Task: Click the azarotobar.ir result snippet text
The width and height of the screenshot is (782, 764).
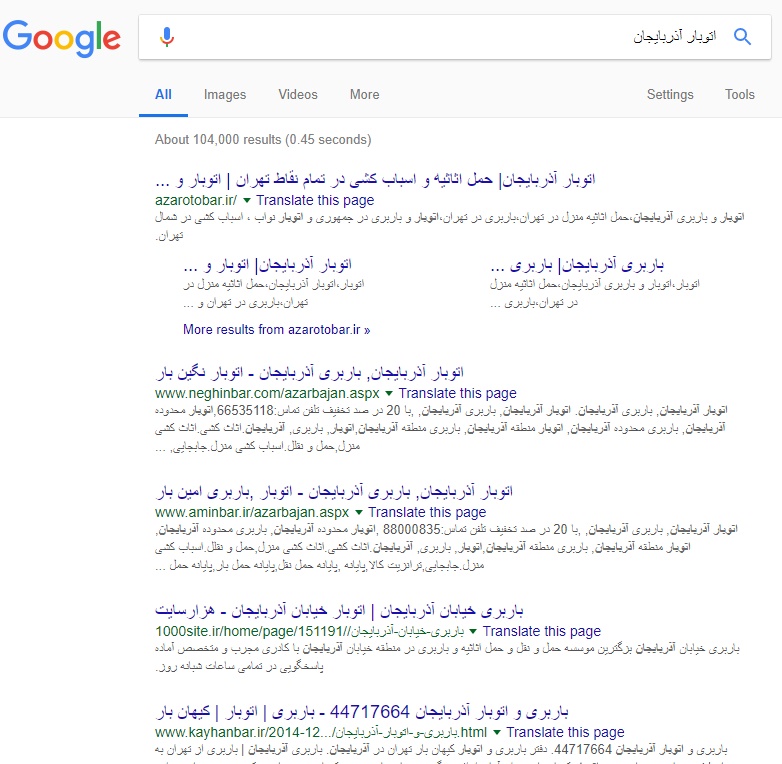Action: point(449,226)
